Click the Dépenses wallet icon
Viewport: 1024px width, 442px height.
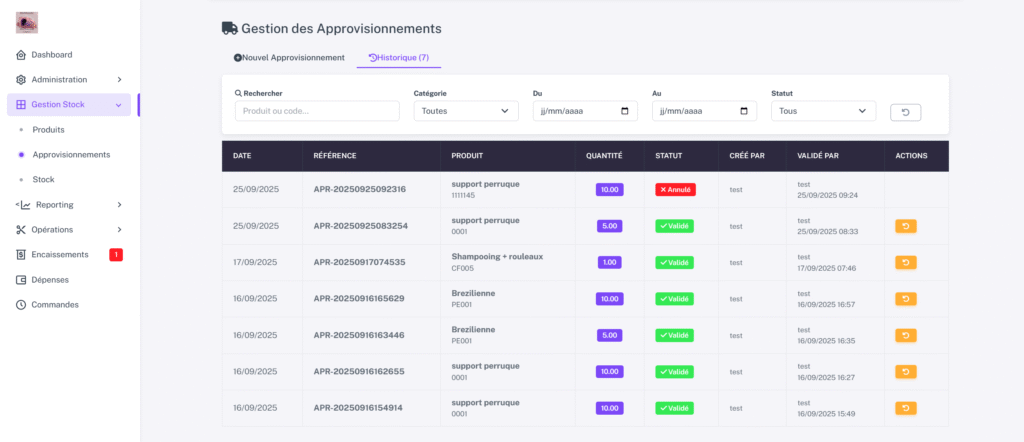[22, 279]
